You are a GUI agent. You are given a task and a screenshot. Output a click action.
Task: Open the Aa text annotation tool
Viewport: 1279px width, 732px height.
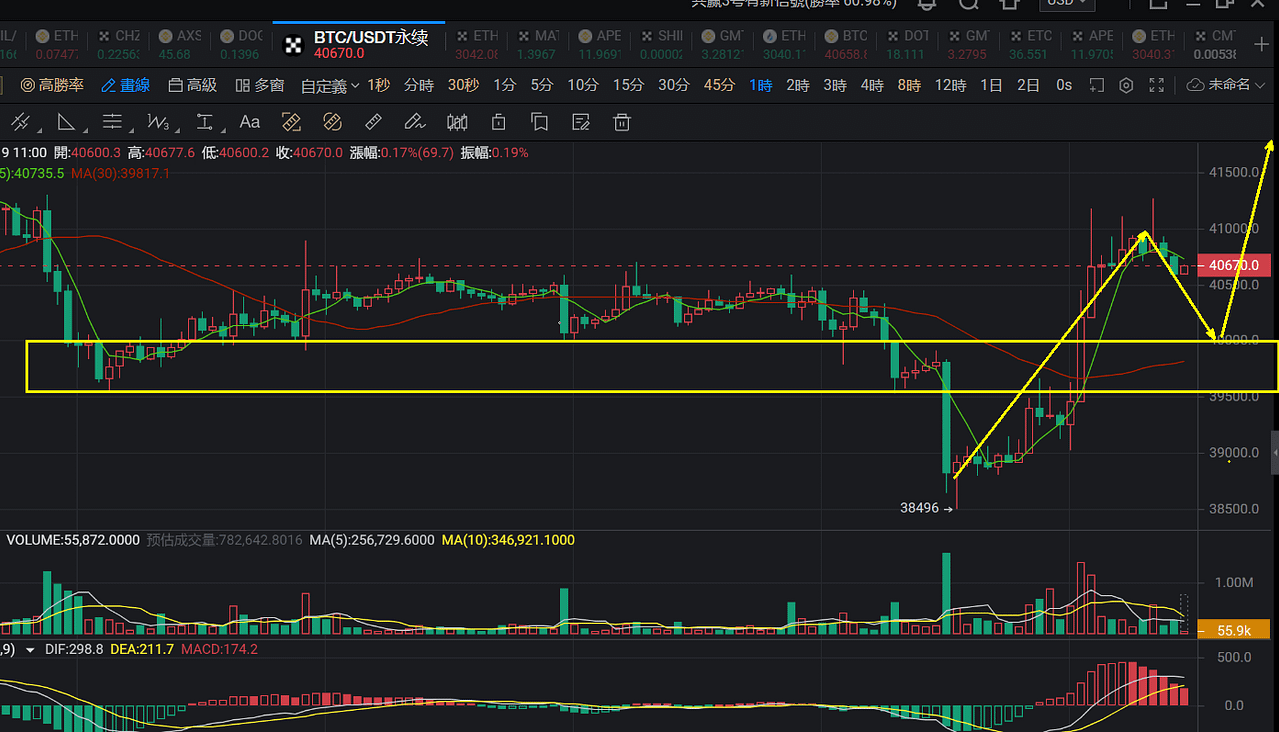249,123
